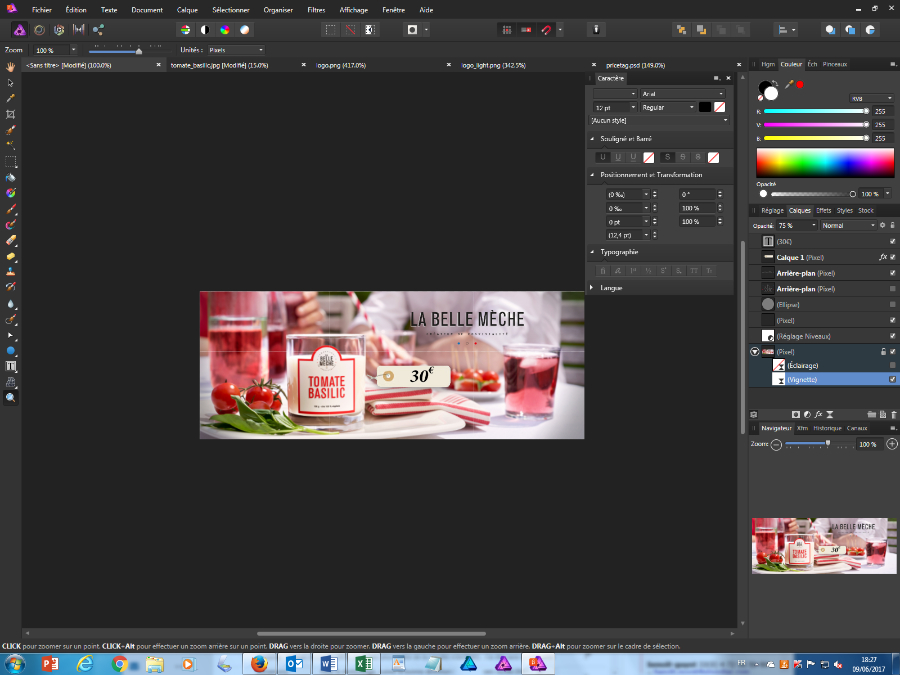This screenshot has width=900, height=675.
Task: Delete layer with trash icon
Action: [x=894, y=414]
